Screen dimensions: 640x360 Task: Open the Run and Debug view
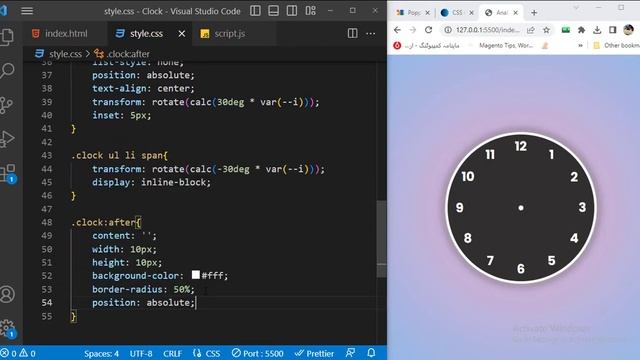[x=7, y=139]
